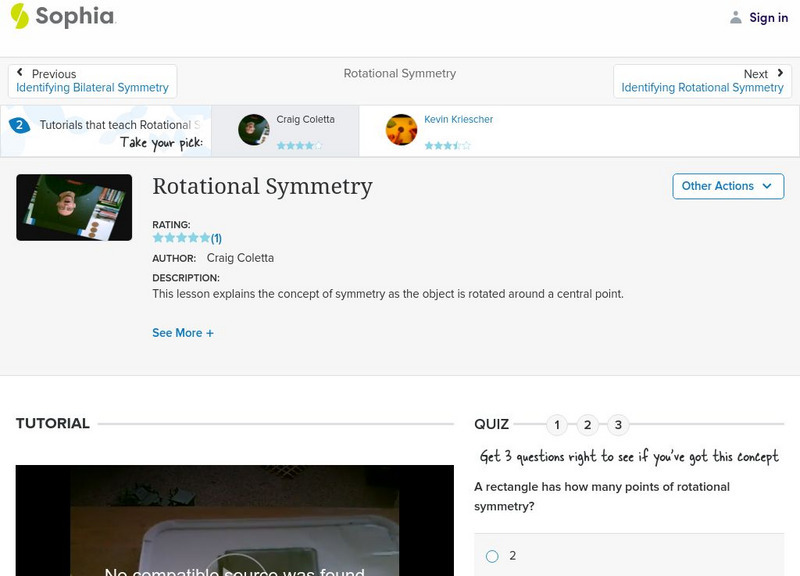Screen dimensions: 800x576
Task: Open the Other Actions dropdown
Action: coord(727,186)
